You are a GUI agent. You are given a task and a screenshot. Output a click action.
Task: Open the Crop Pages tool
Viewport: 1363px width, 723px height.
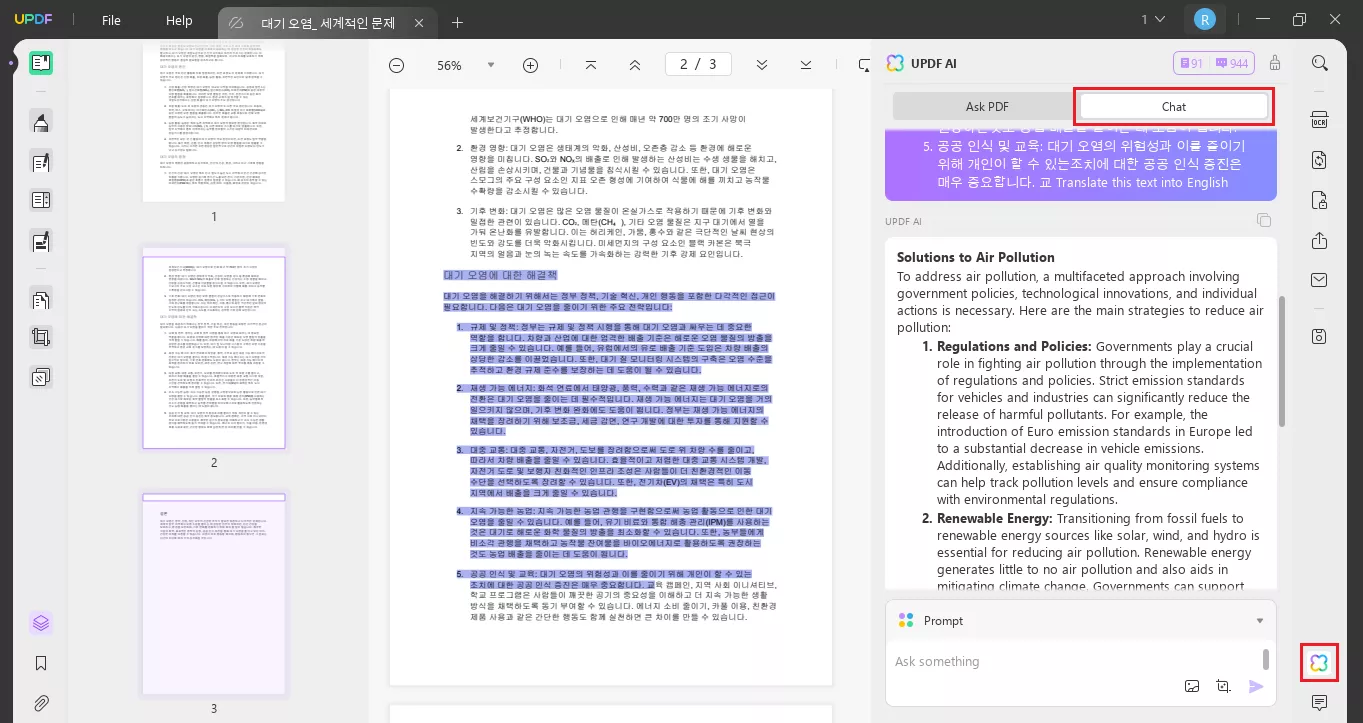click(x=41, y=339)
